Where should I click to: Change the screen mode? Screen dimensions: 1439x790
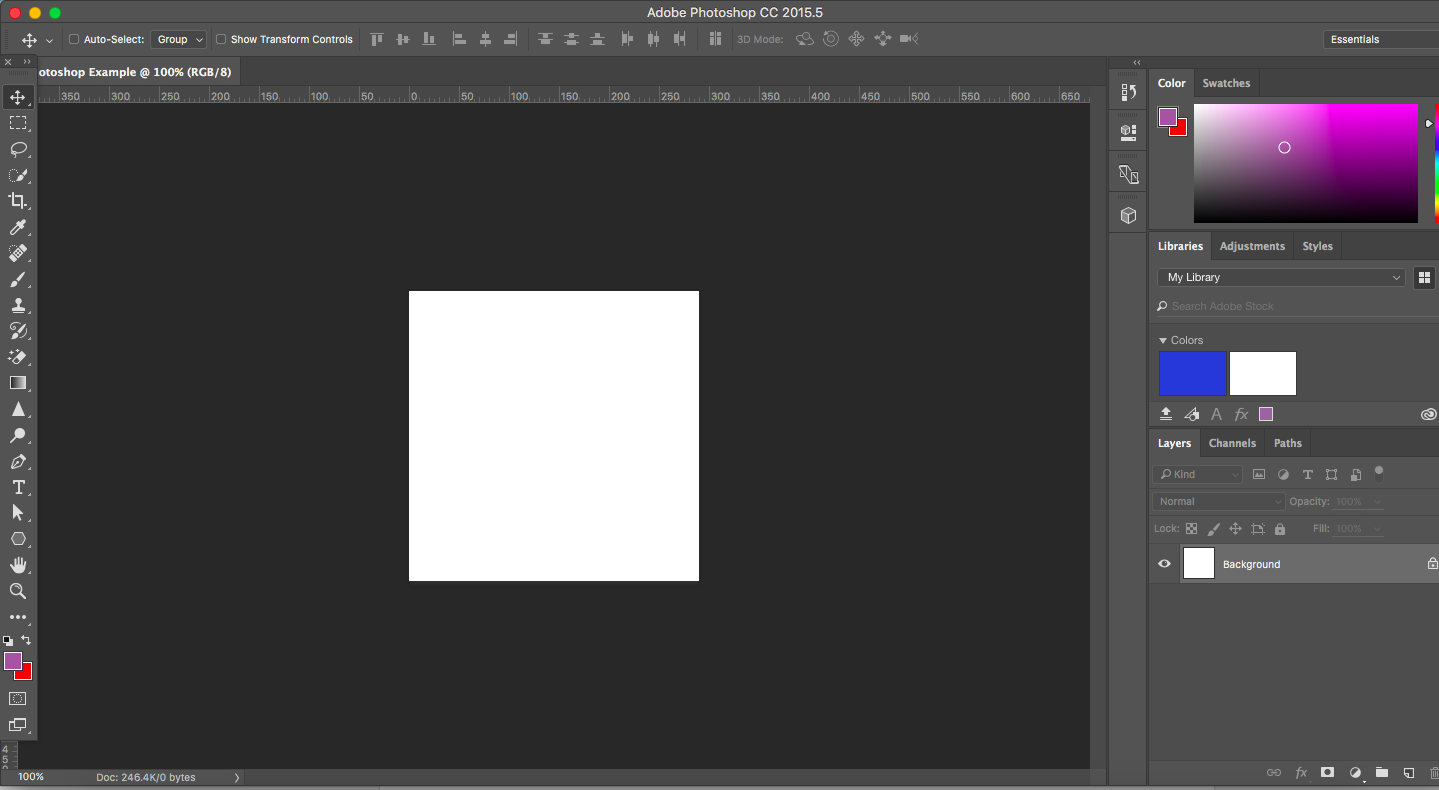pos(18,725)
